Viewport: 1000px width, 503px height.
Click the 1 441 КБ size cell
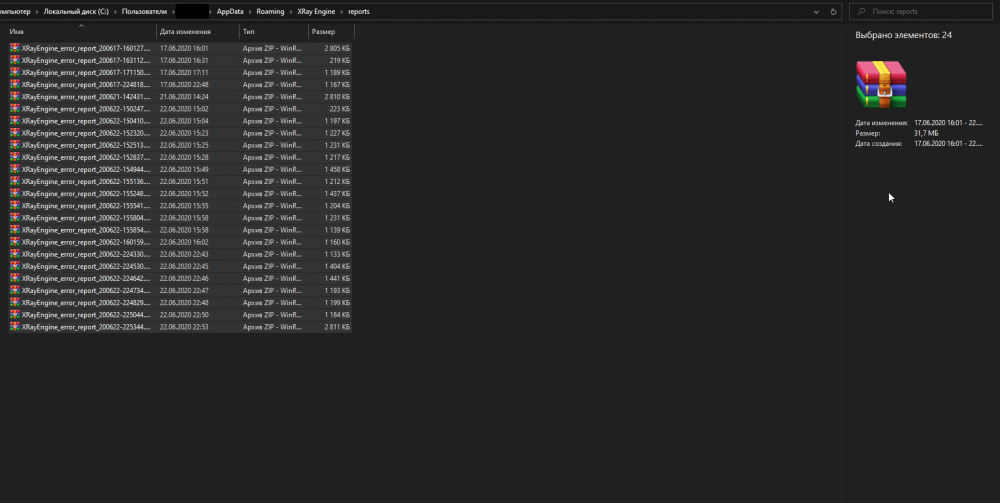pos(337,278)
